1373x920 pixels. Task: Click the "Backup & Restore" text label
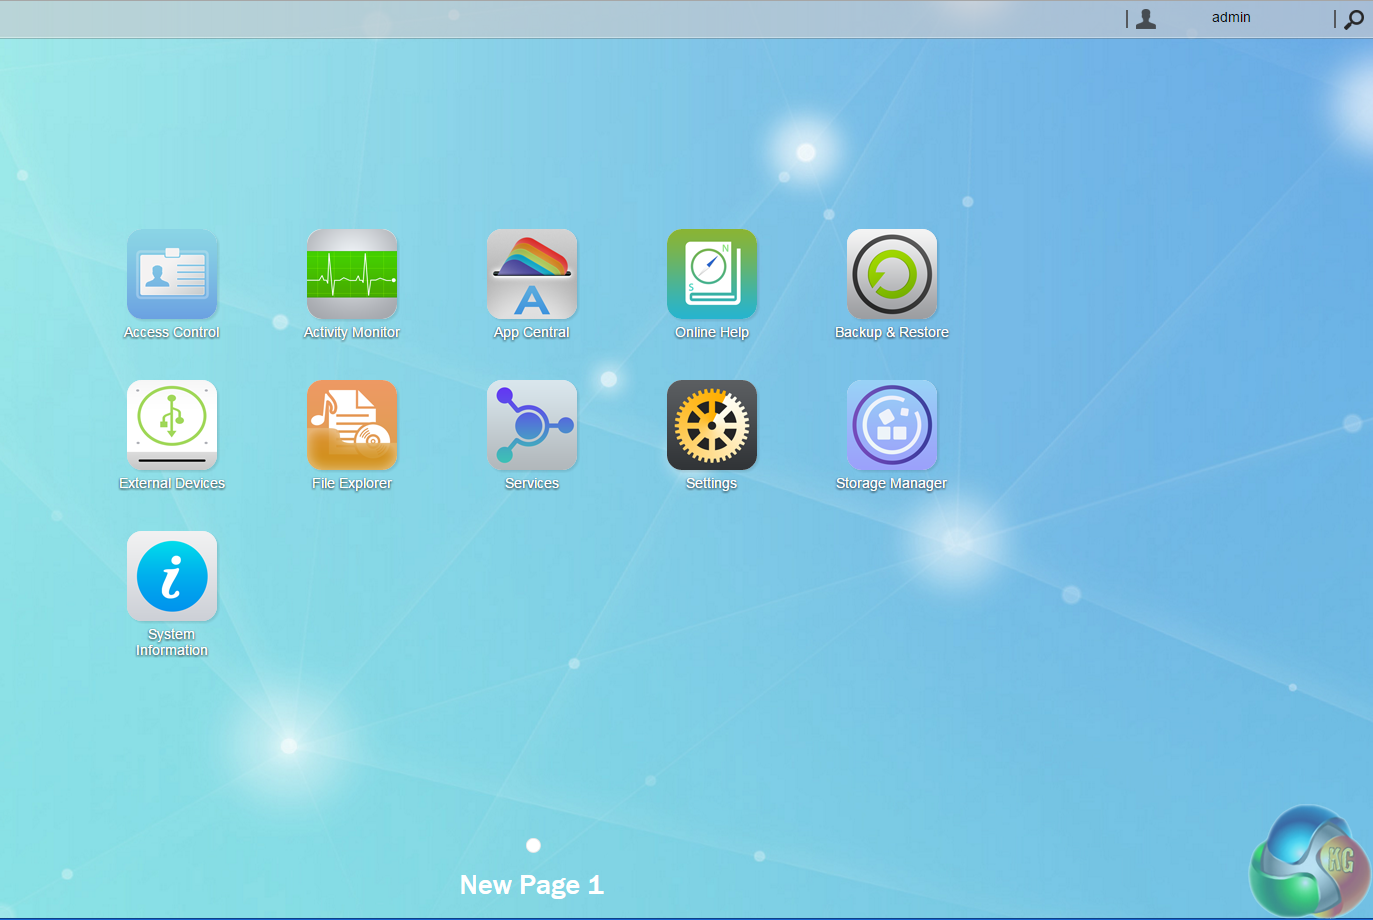(x=891, y=332)
